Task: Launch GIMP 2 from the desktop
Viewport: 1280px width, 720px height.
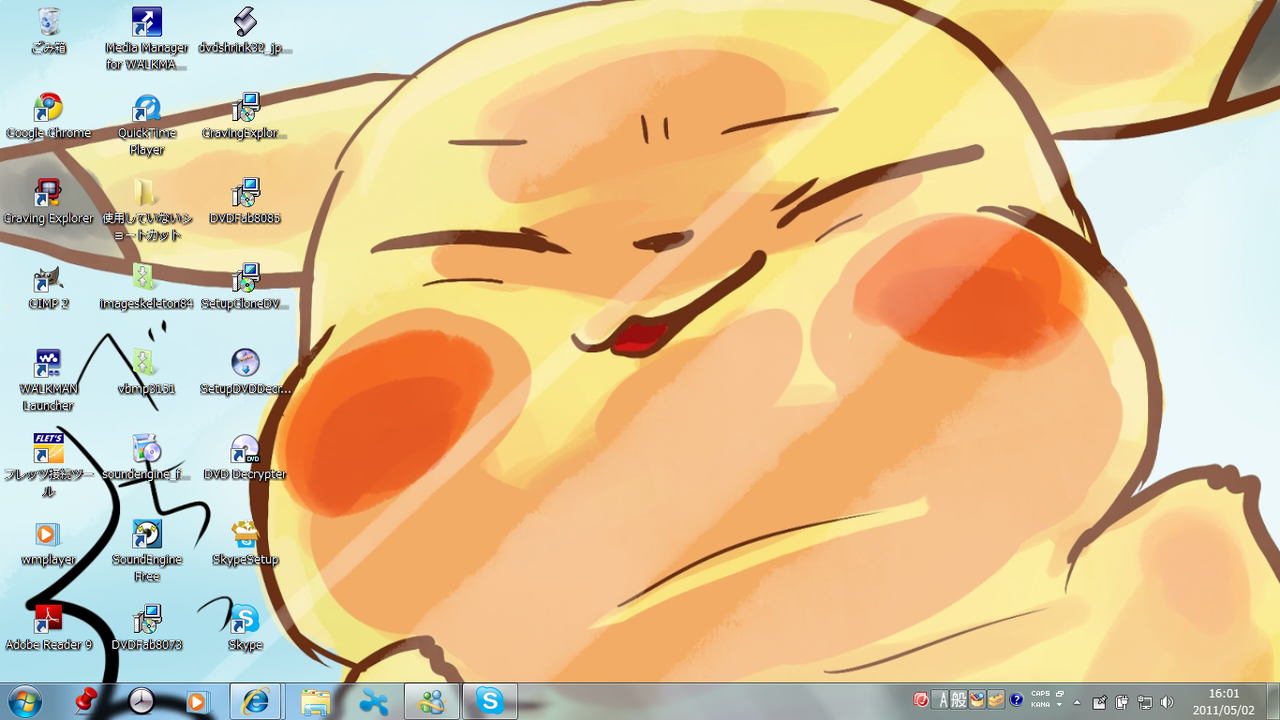Action: pos(48,287)
